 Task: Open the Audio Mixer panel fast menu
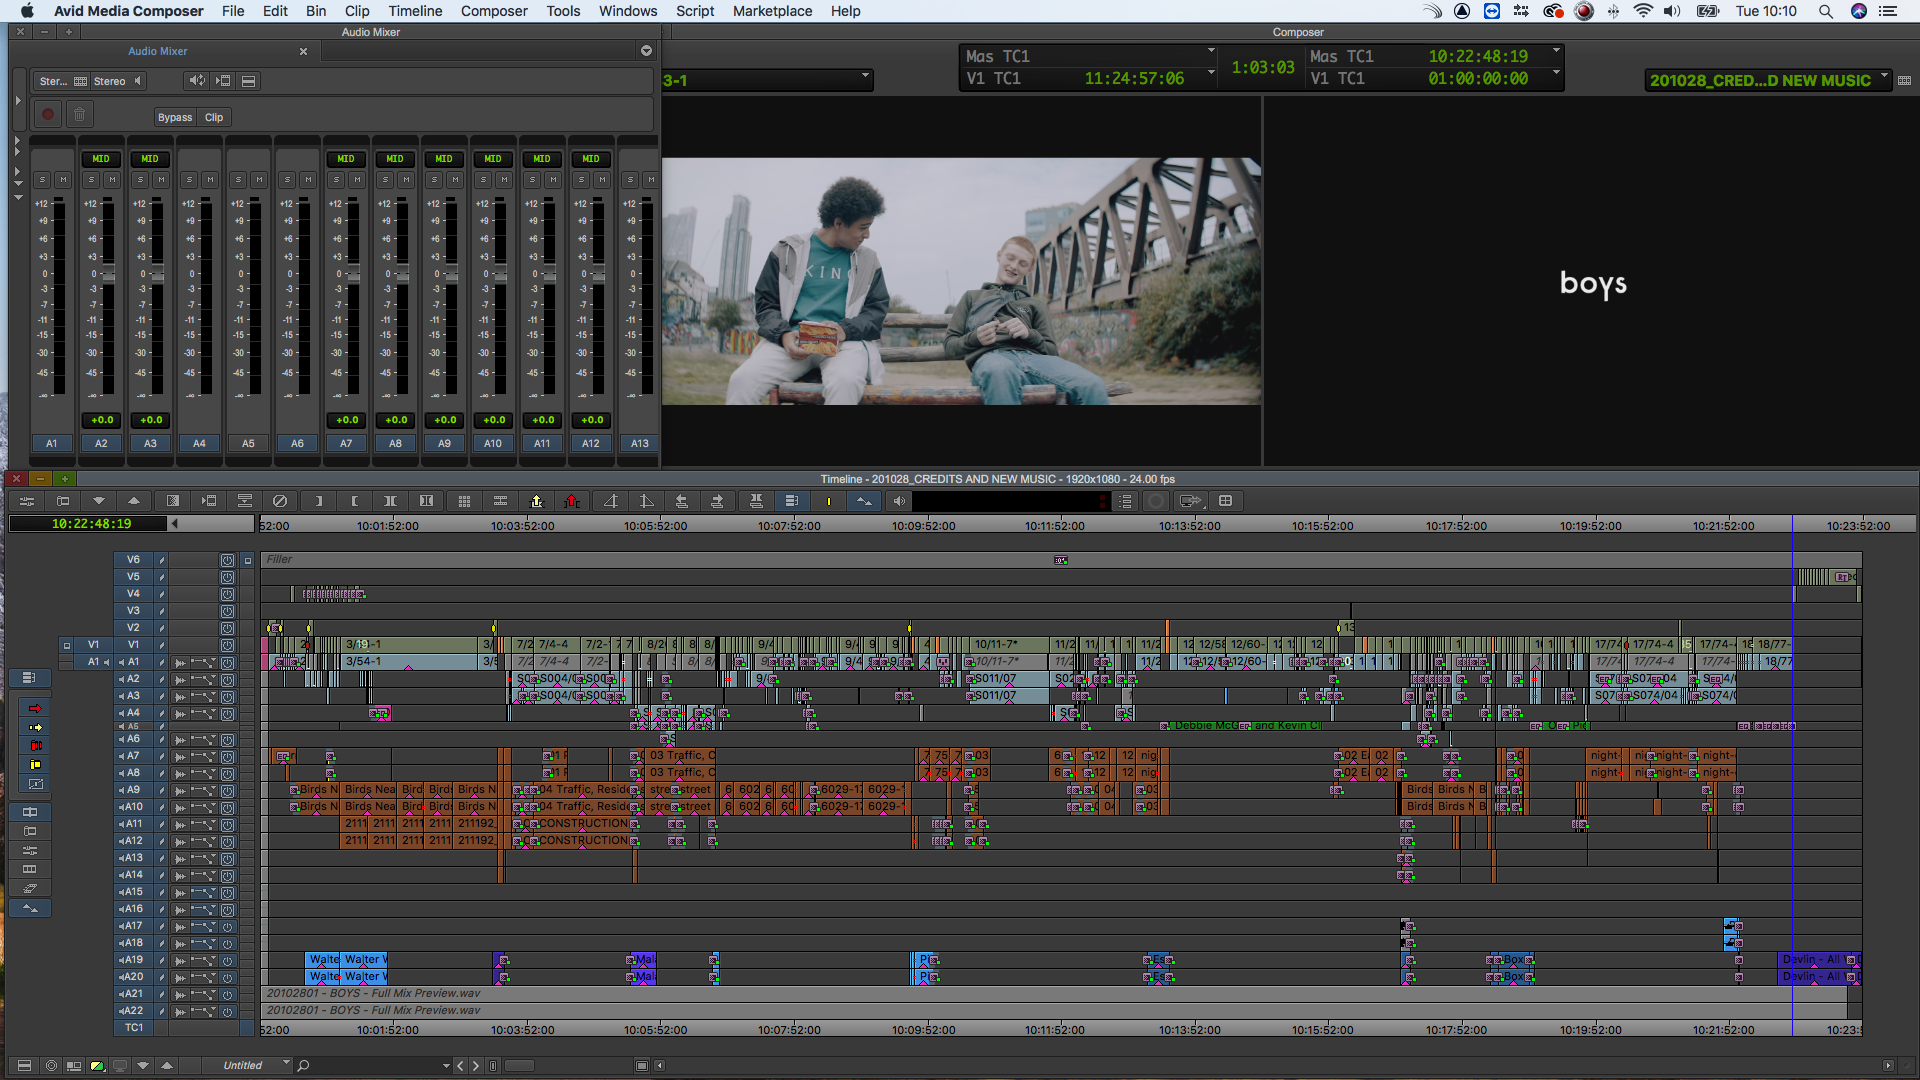pyautogui.click(x=646, y=51)
